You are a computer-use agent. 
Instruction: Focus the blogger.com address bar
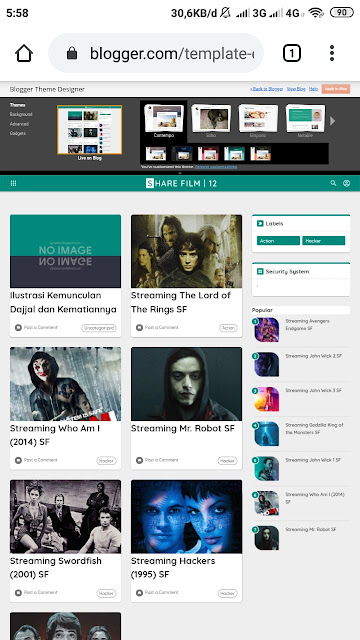coord(156,53)
